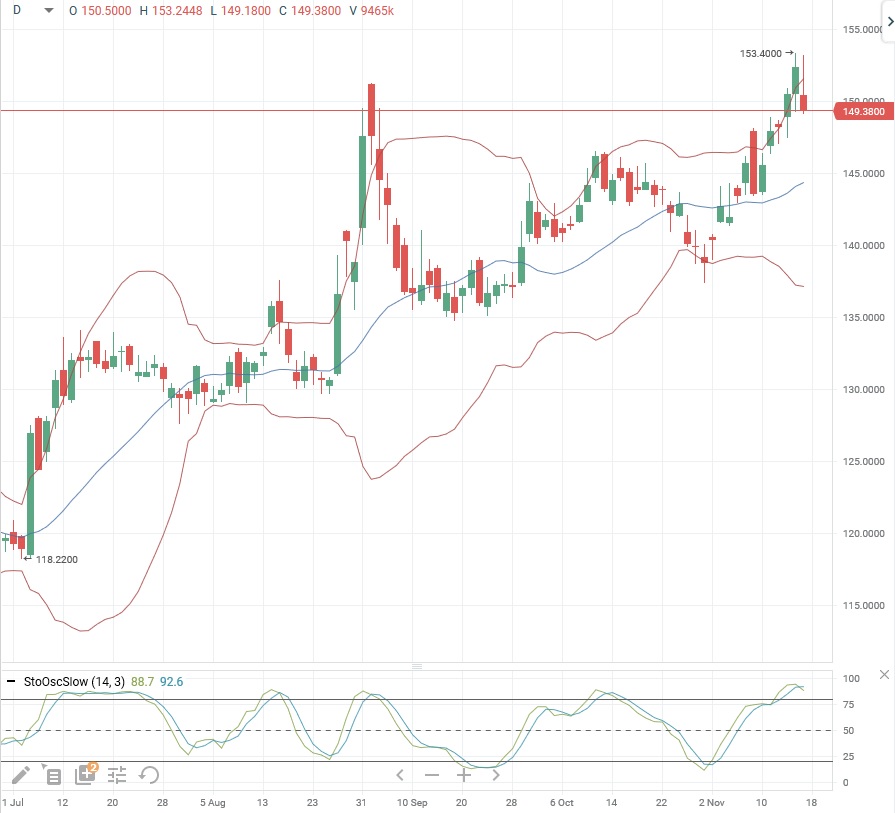Click the 153.4000 high price label
The image size is (895, 813).
(760, 54)
